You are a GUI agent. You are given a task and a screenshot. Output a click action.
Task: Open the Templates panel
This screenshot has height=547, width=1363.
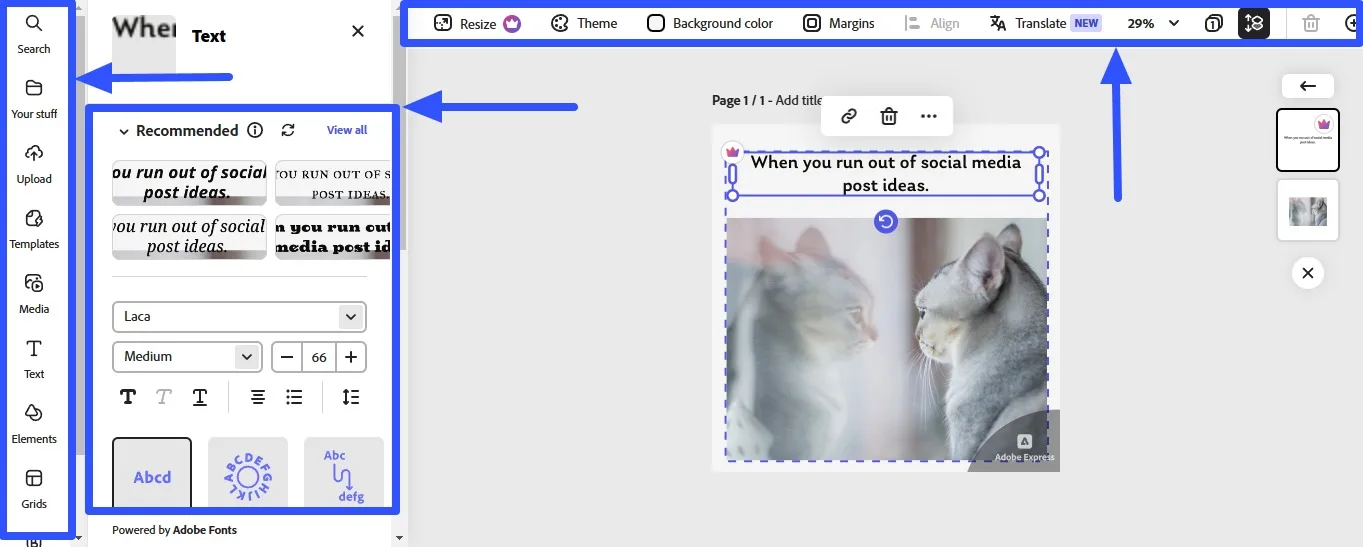(x=34, y=228)
